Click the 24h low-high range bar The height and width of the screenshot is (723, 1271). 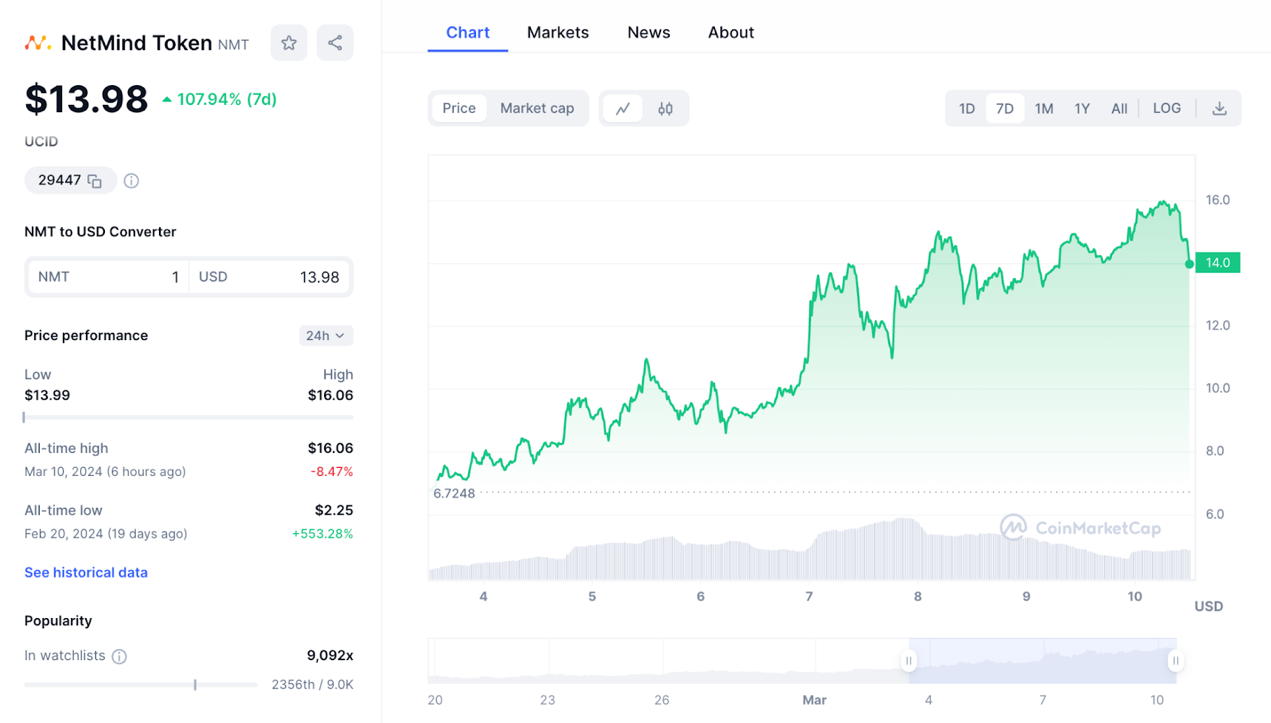[x=188, y=418]
